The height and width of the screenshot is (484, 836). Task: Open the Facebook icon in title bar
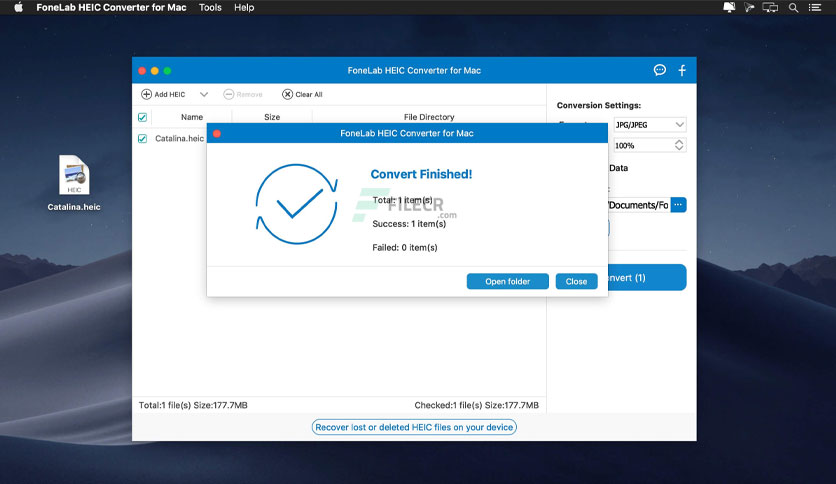(682, 70)
